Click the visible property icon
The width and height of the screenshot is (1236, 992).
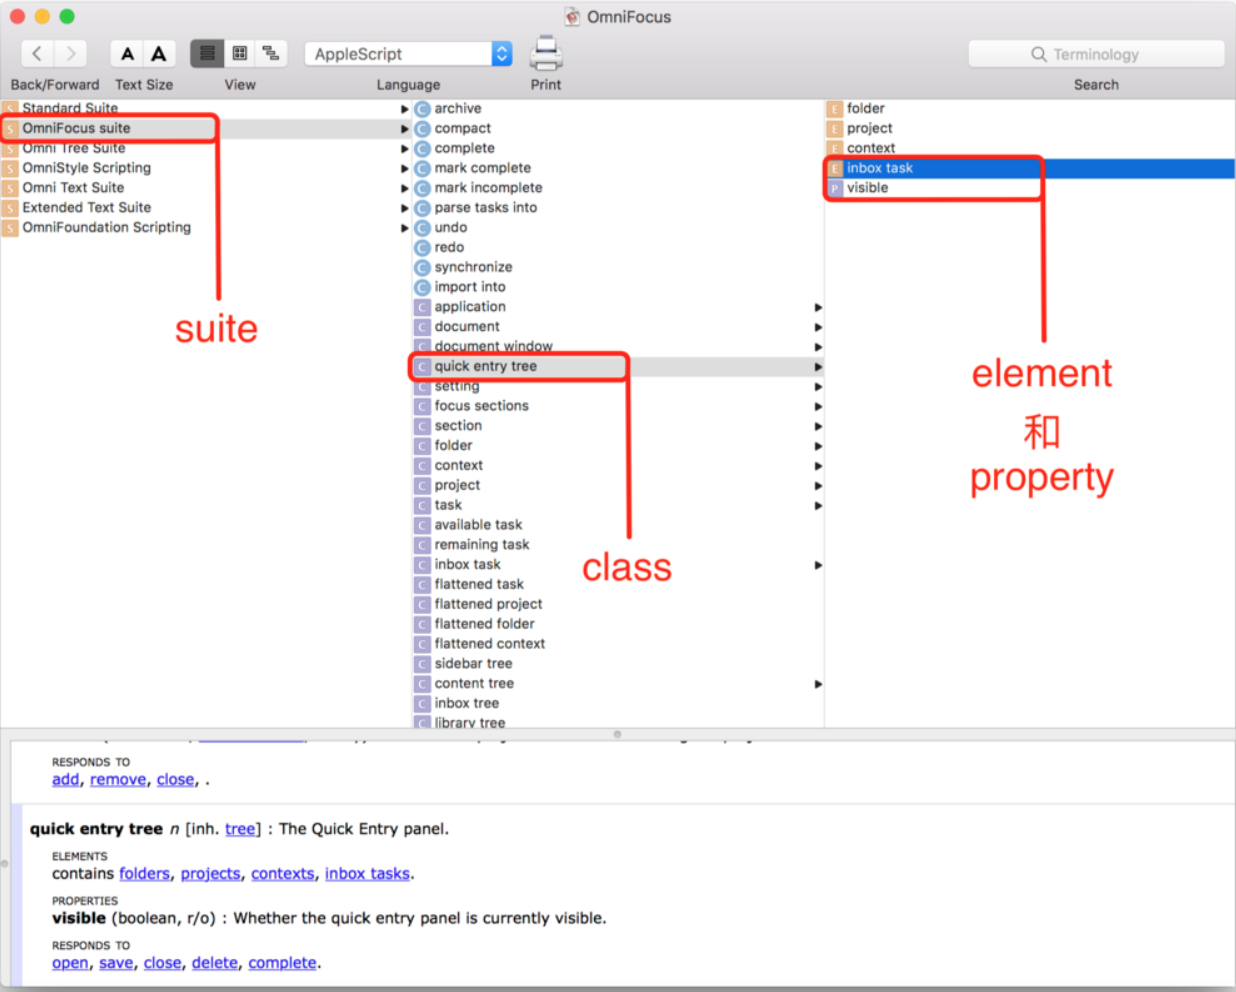pyautogui.click(x=834, y=188)
